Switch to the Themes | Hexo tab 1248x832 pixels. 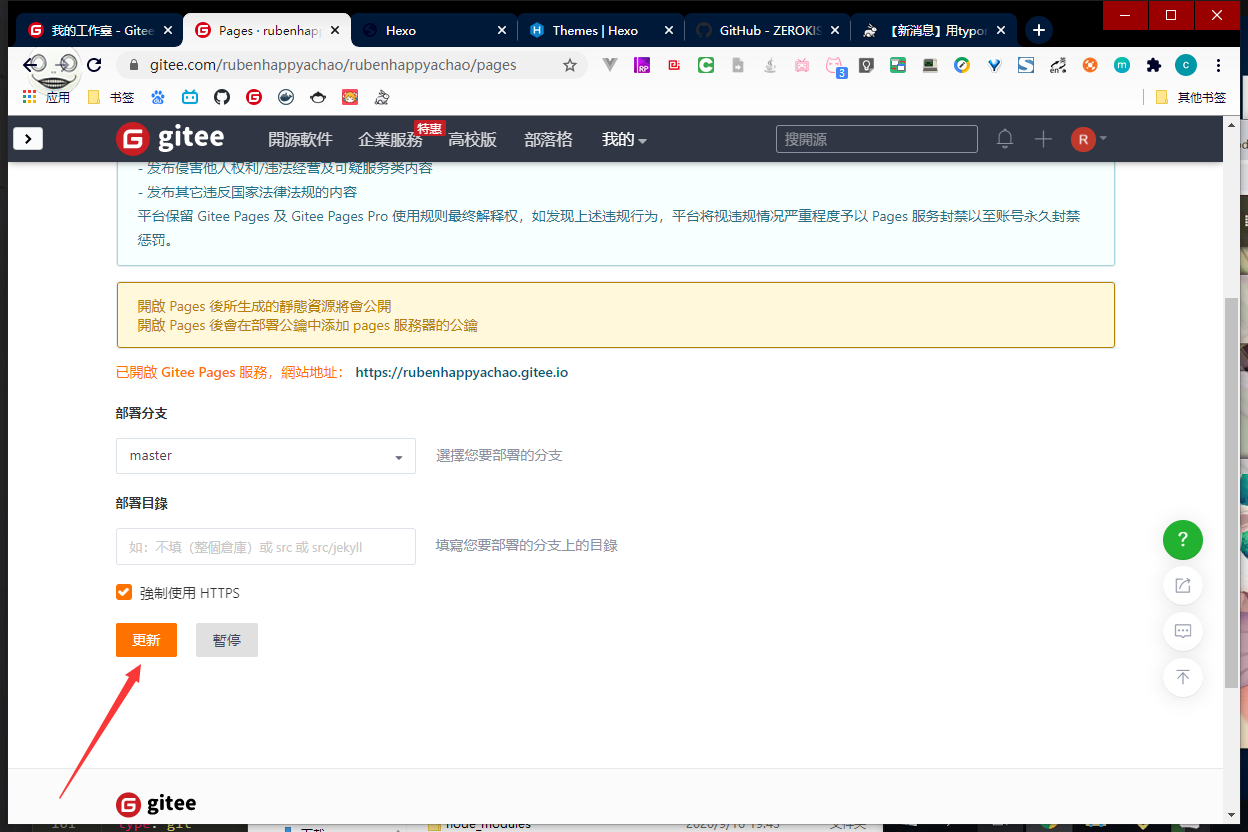tap(595, 30)
